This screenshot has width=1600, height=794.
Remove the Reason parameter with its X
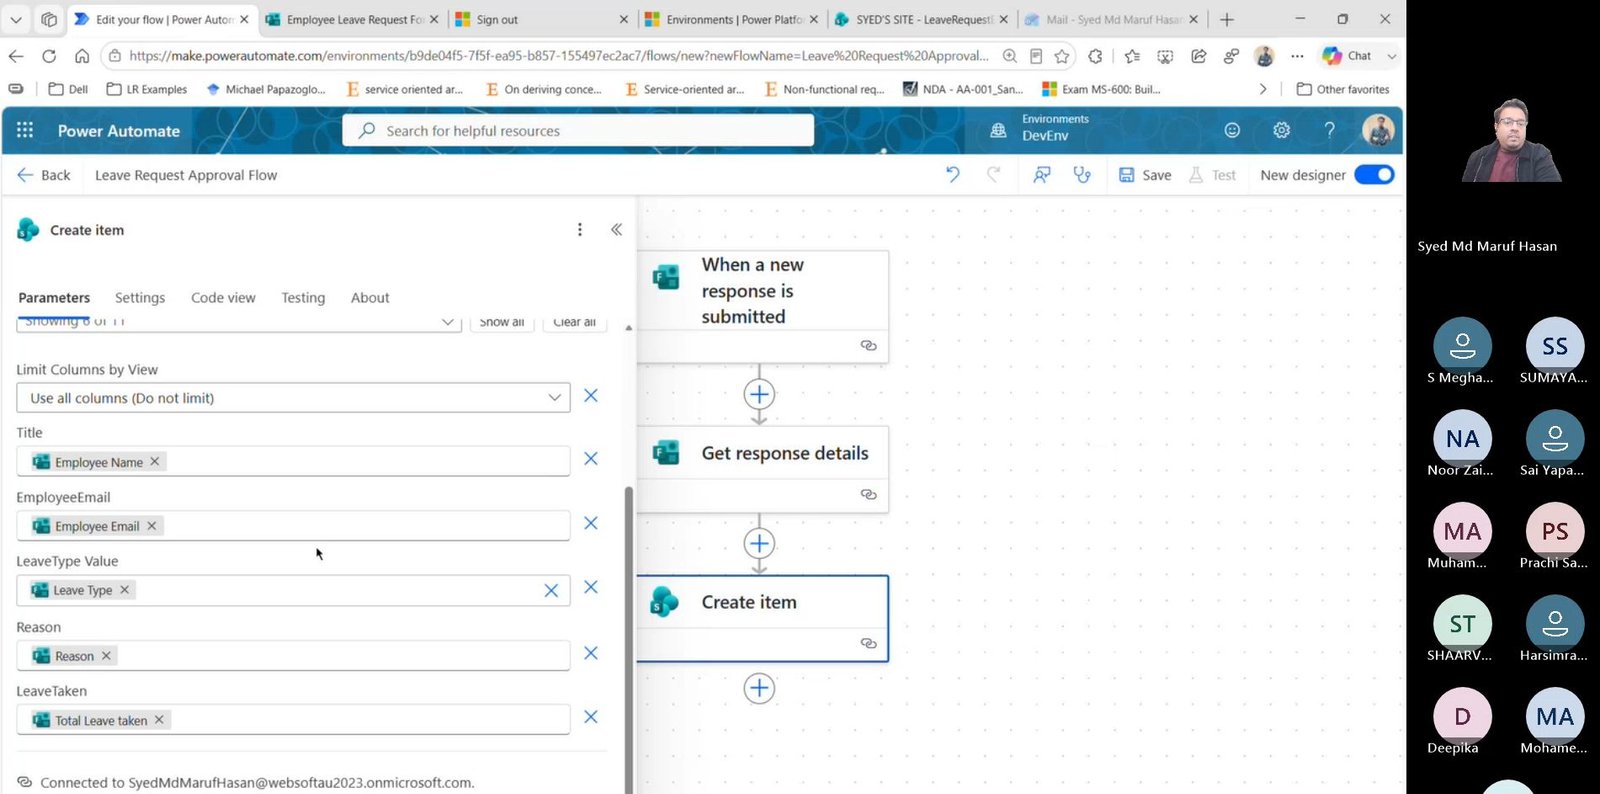tap(591, 653)
